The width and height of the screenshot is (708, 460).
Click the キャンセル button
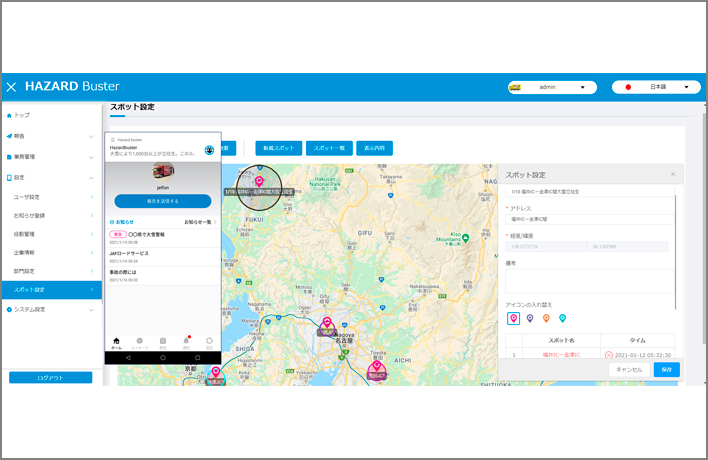[x=629, y=369]
